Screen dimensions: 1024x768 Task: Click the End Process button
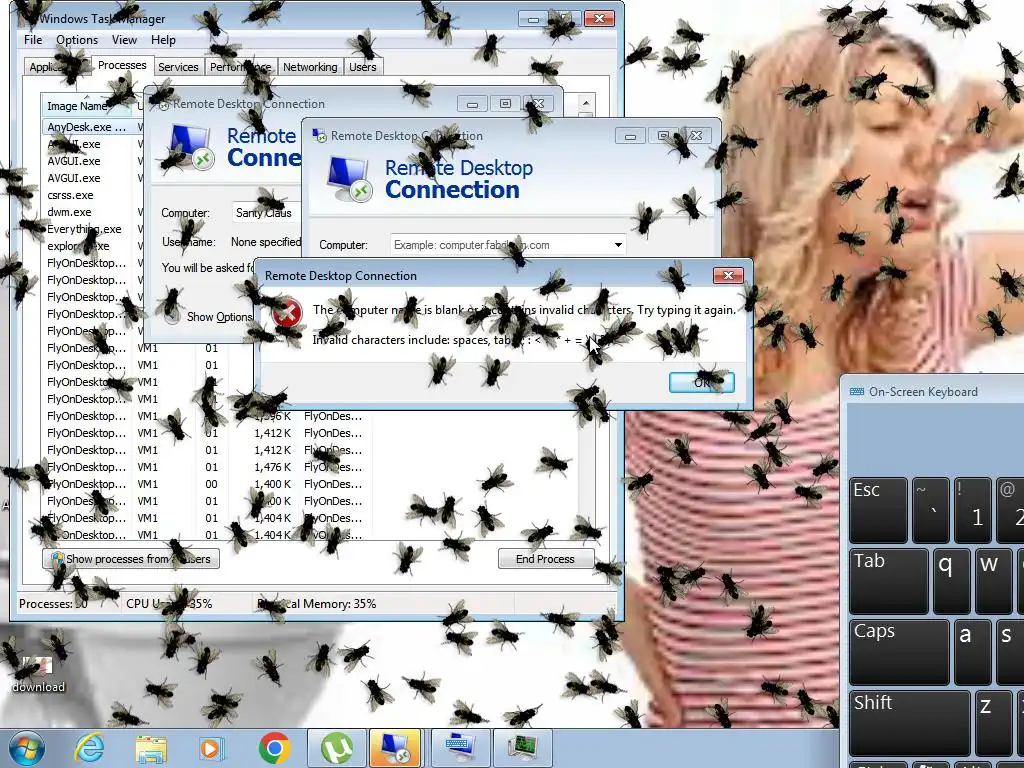[545, 559]
